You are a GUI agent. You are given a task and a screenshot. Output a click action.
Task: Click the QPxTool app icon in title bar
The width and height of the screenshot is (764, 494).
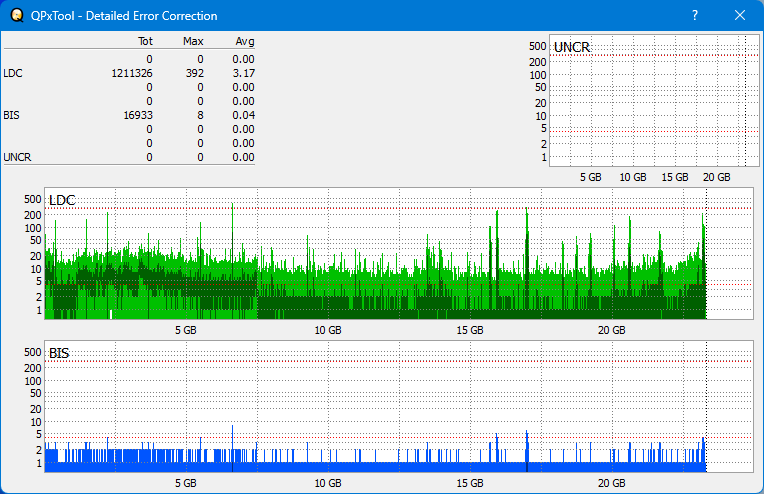(14, 16)
